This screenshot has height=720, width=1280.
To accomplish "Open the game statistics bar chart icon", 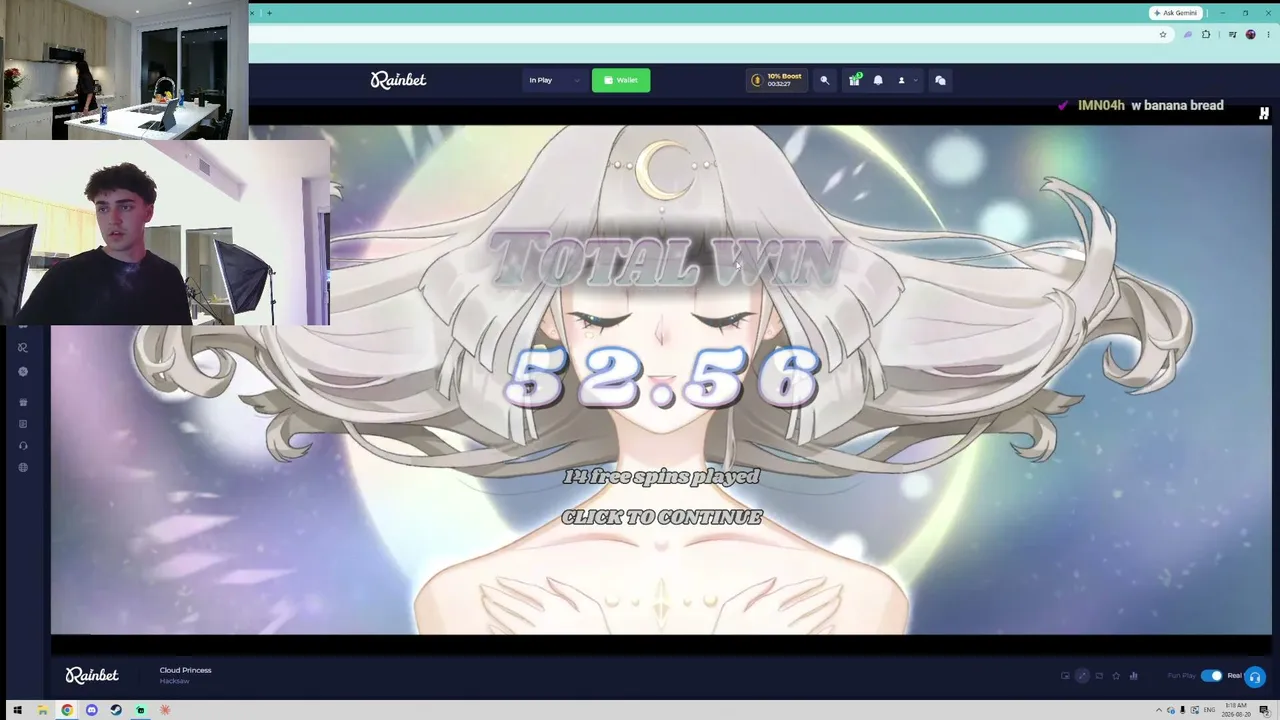I will coord(1133,676).
